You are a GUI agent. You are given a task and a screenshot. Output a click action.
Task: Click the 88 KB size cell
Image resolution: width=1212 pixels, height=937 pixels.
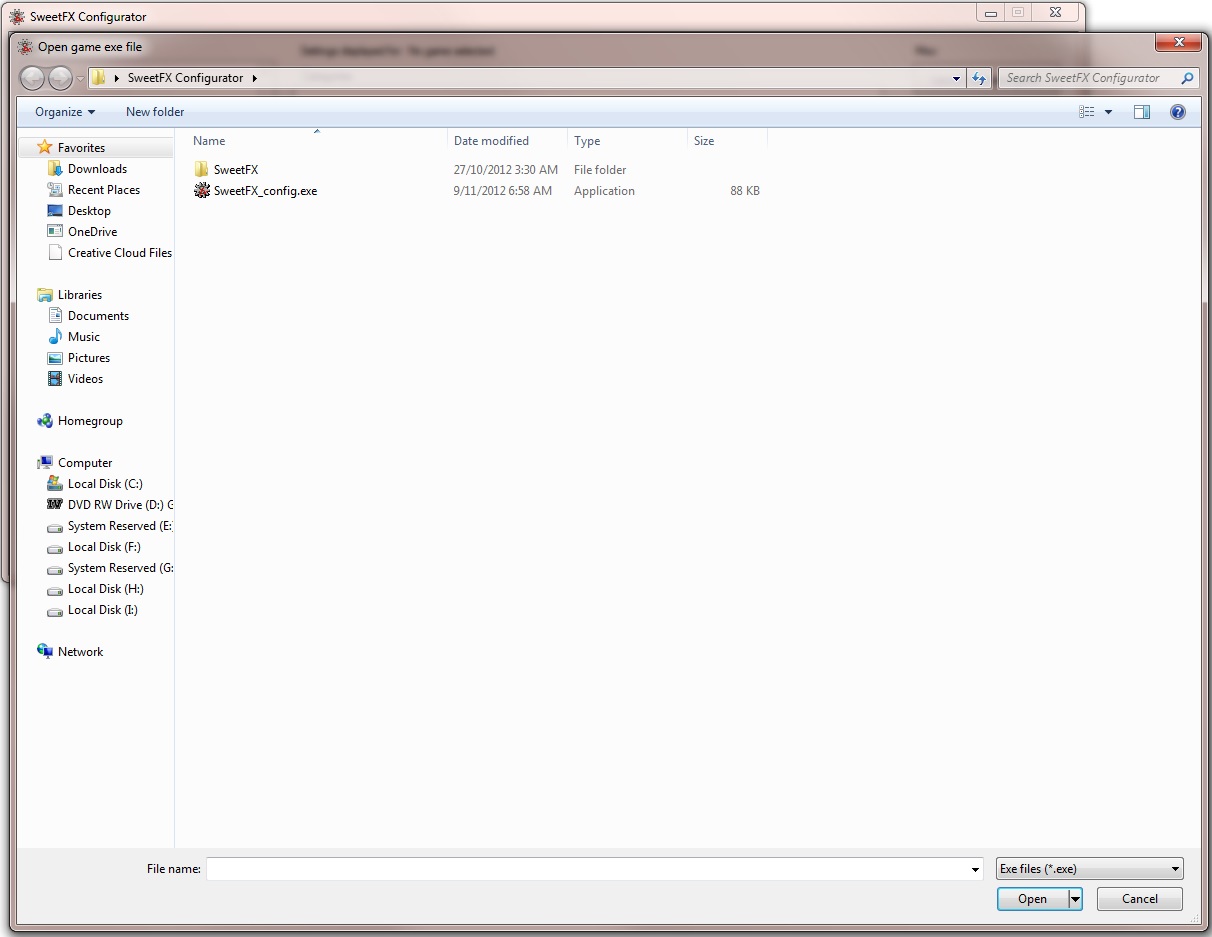coord(745,191)
